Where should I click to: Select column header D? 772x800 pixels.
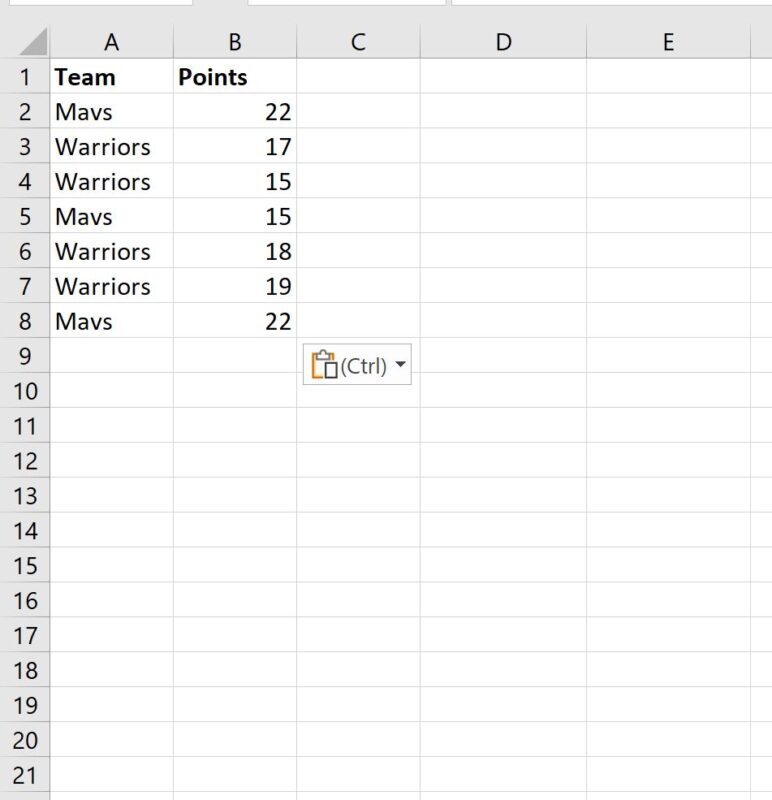pyautogui.click(x=504, y=42)
